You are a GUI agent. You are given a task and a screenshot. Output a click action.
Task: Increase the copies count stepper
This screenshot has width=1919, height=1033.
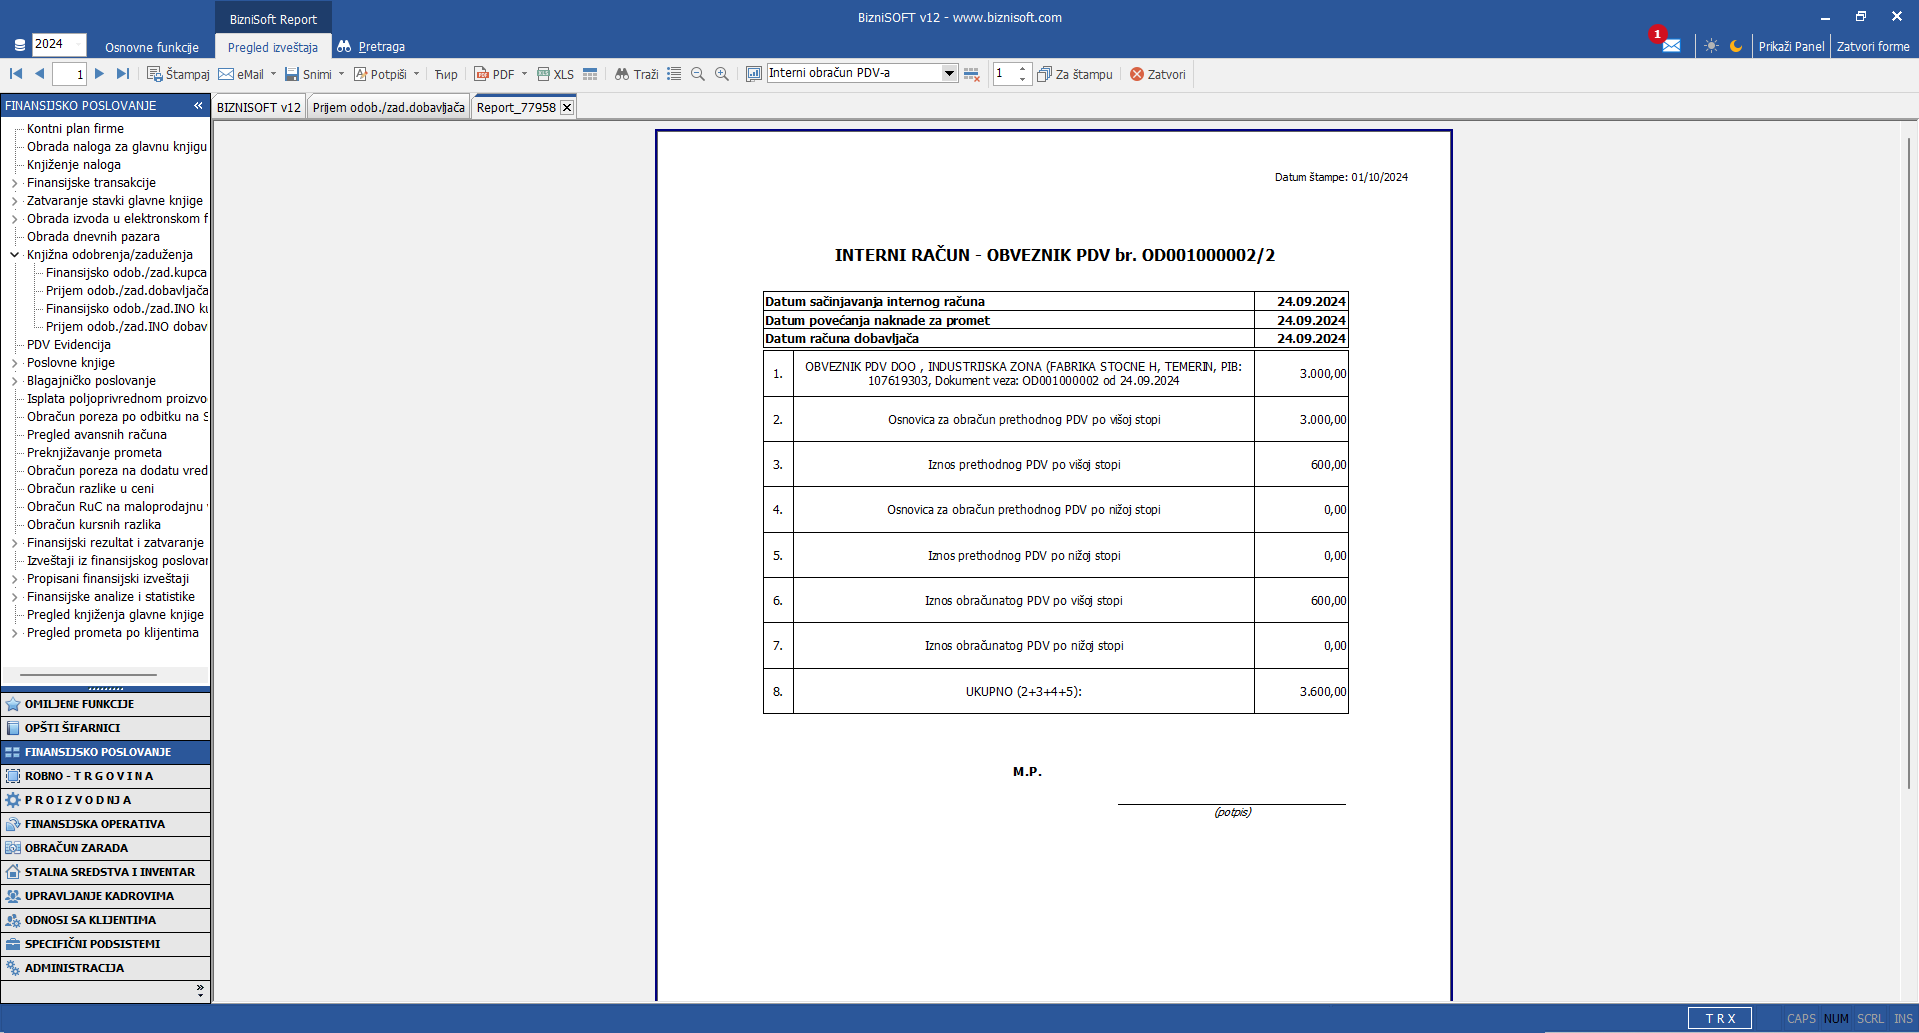[x=1022, y=69]
